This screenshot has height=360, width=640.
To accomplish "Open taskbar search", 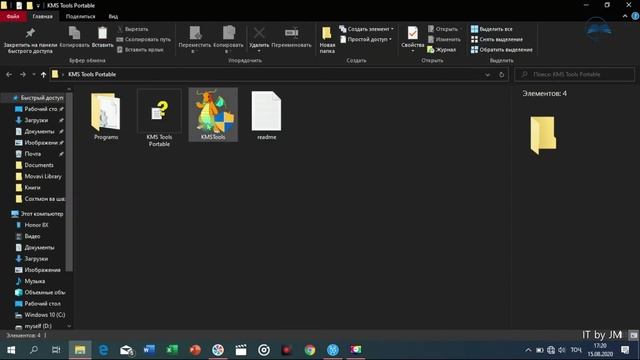I will coord(34,350).
